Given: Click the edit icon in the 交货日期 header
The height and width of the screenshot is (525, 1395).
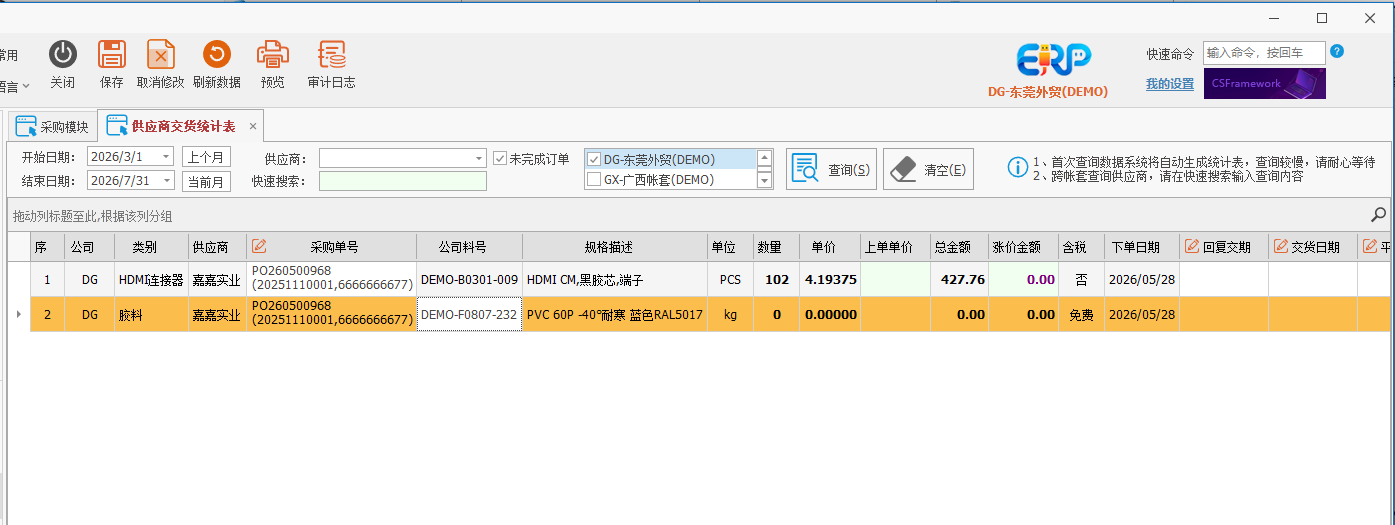Looking at the screenshot, I should pyautogui.click(x=1281, y=246).
